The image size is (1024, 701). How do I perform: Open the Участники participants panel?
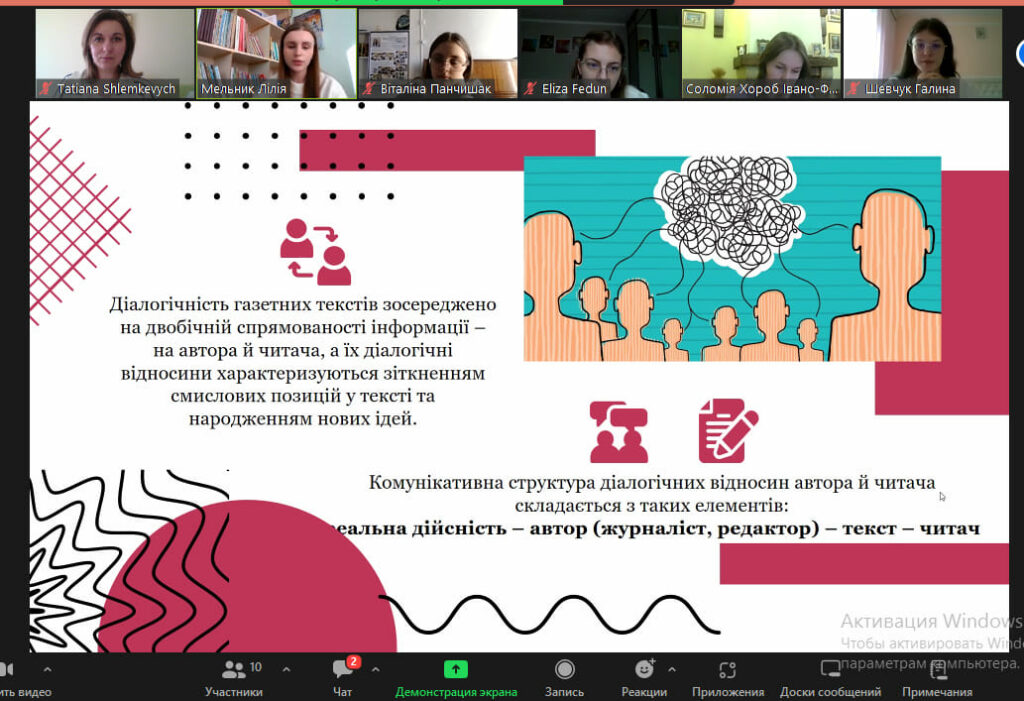[x=234, y=676]
